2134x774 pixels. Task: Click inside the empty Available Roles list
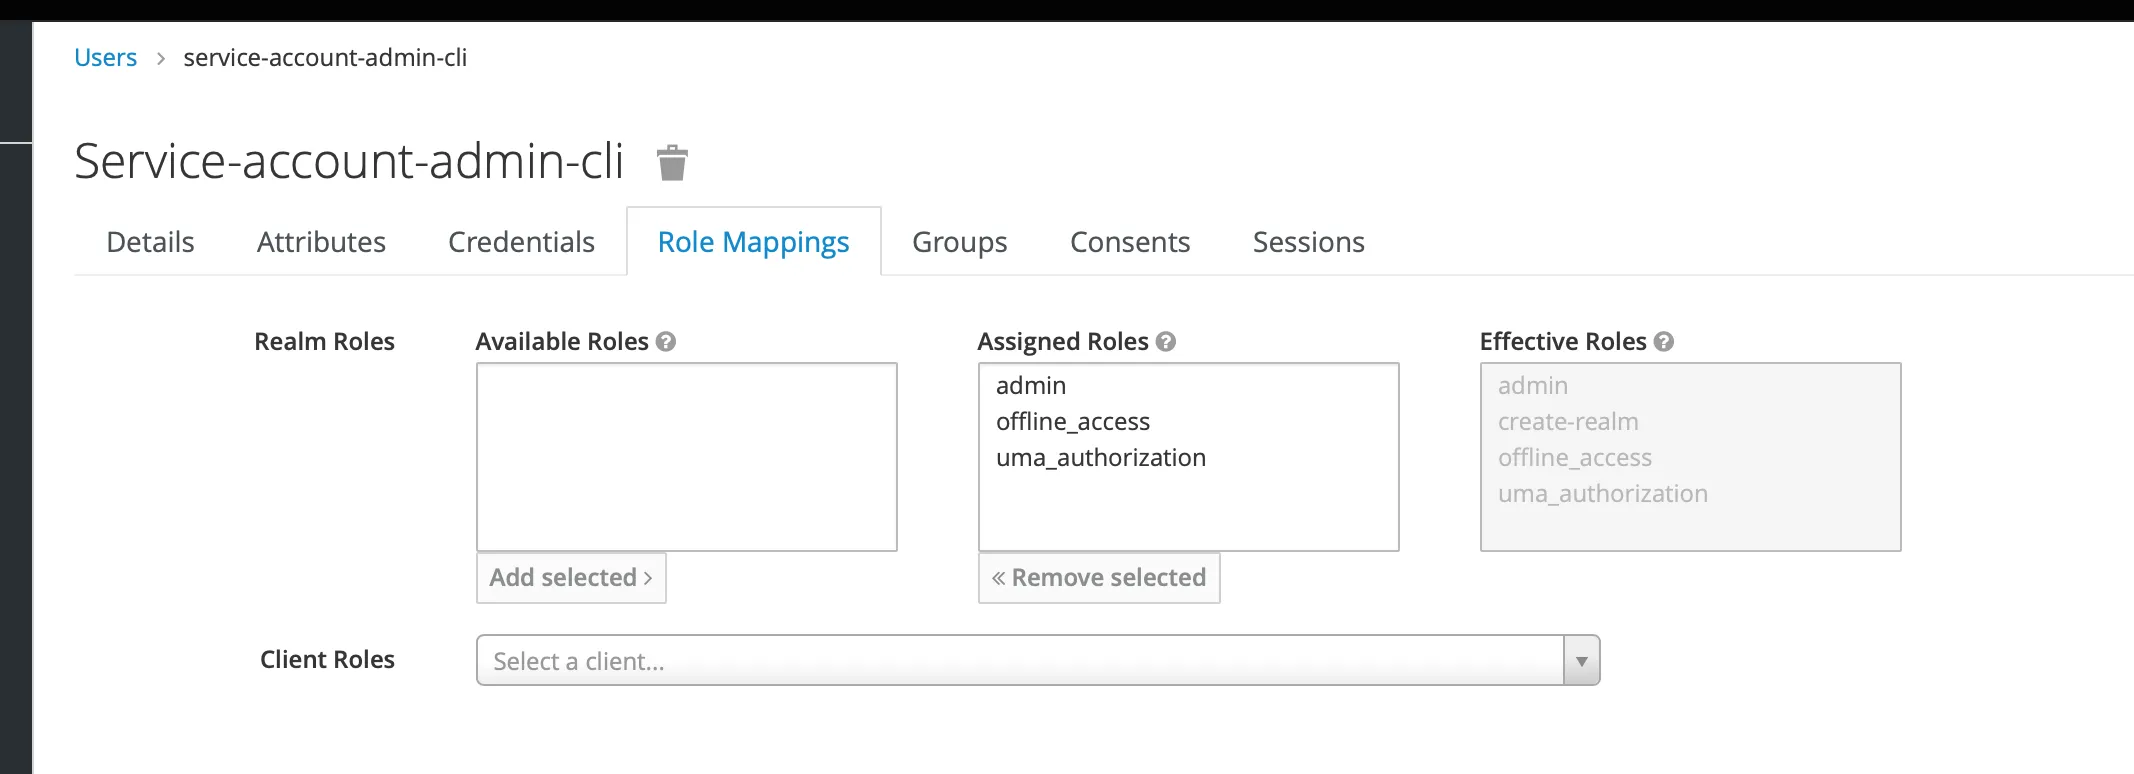point(686,456)
